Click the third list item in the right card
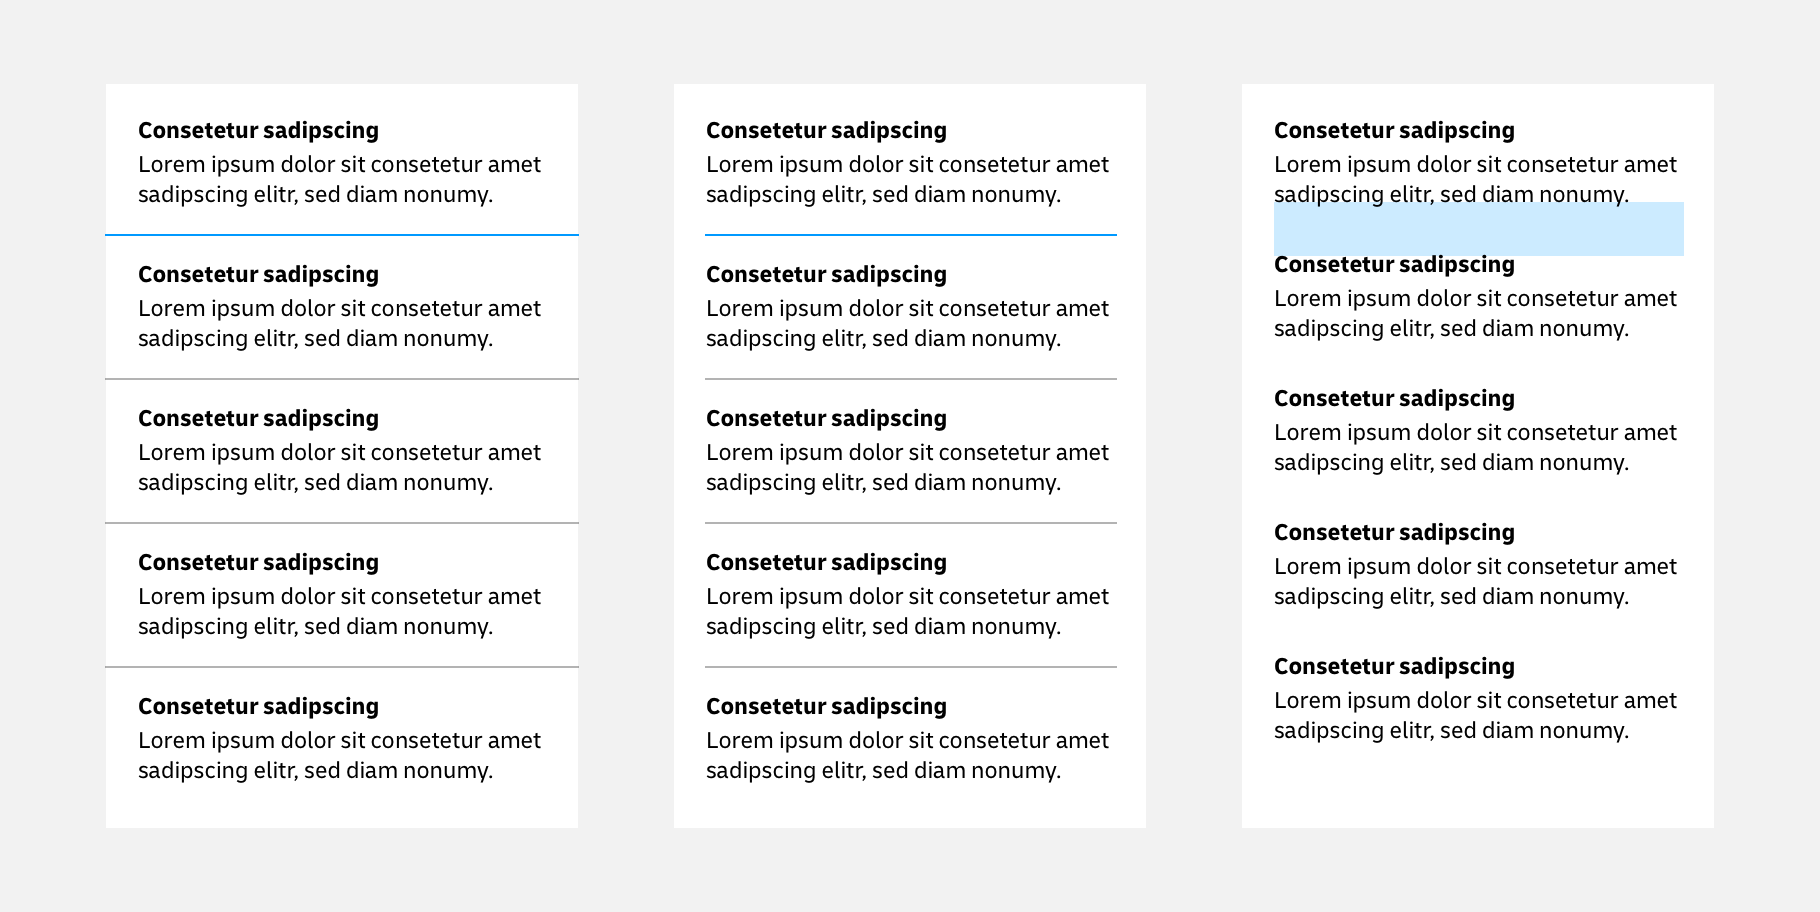This screenshot has height=912, width=1820. pyautogui.click(x=1475, y=431)
